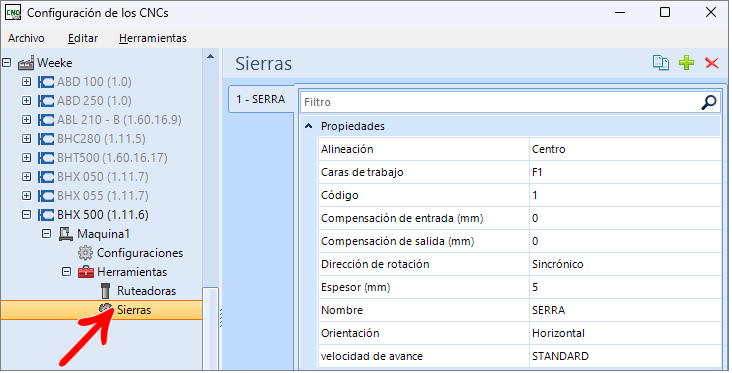Click the BHX 055 machine icon

click(46, 196)
